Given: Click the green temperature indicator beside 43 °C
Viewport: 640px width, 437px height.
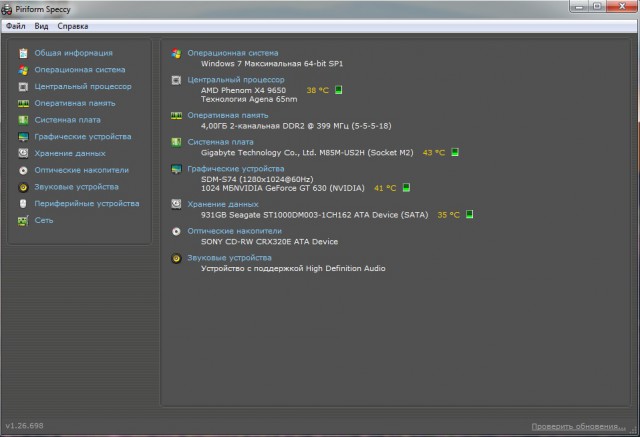Looking at the screenshot, I should [455, 152].
